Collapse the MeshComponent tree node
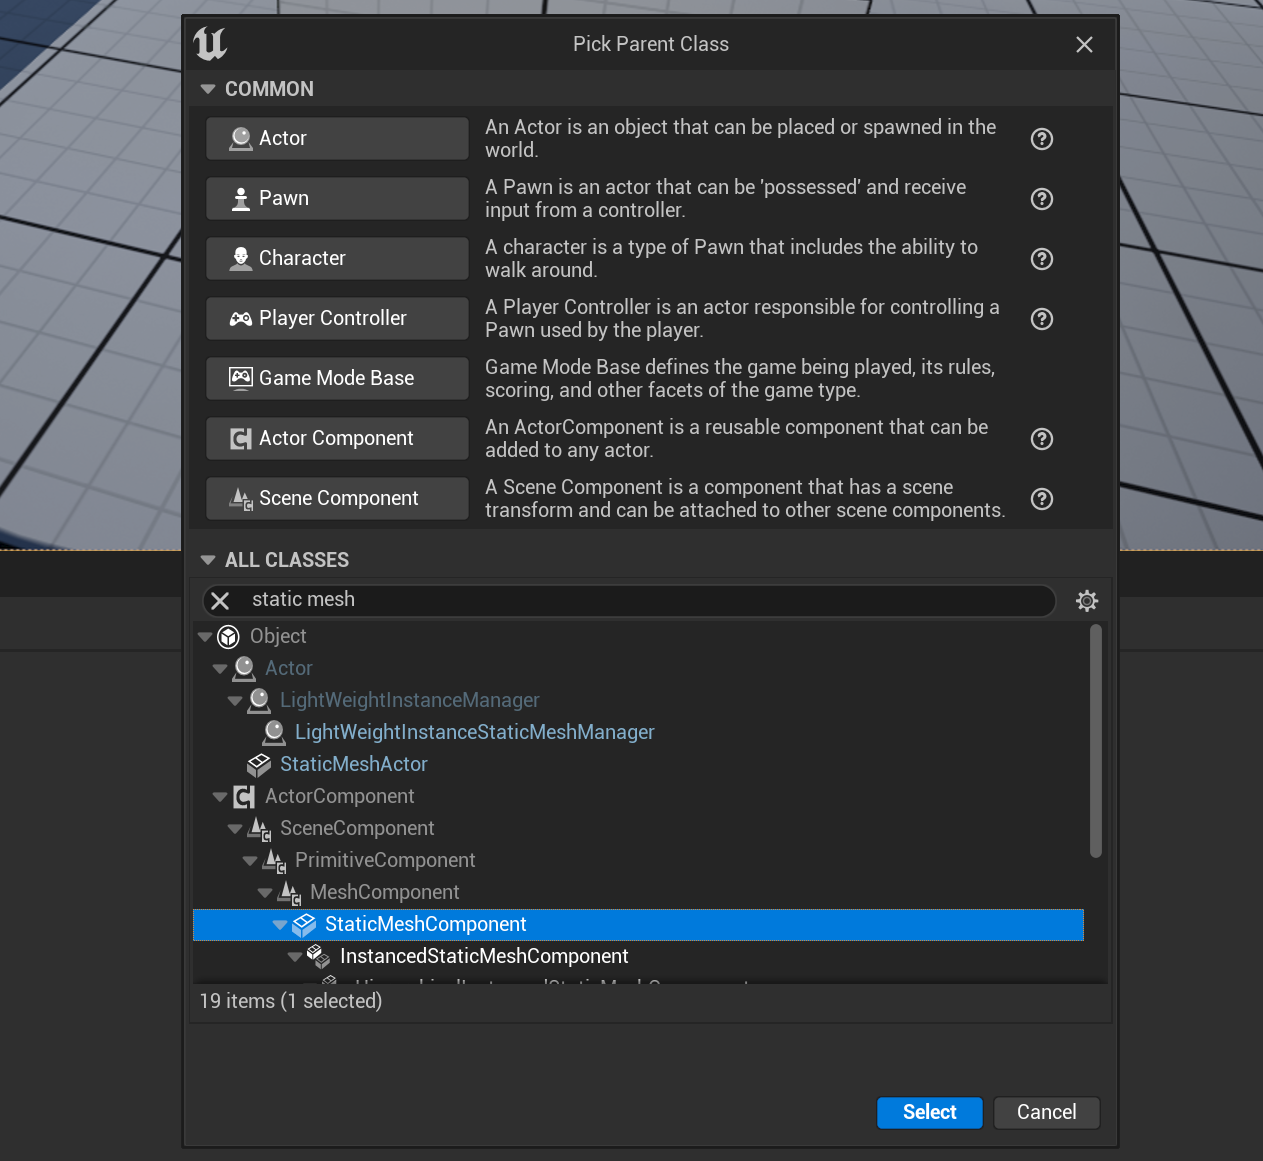 (x=265, y=893)
